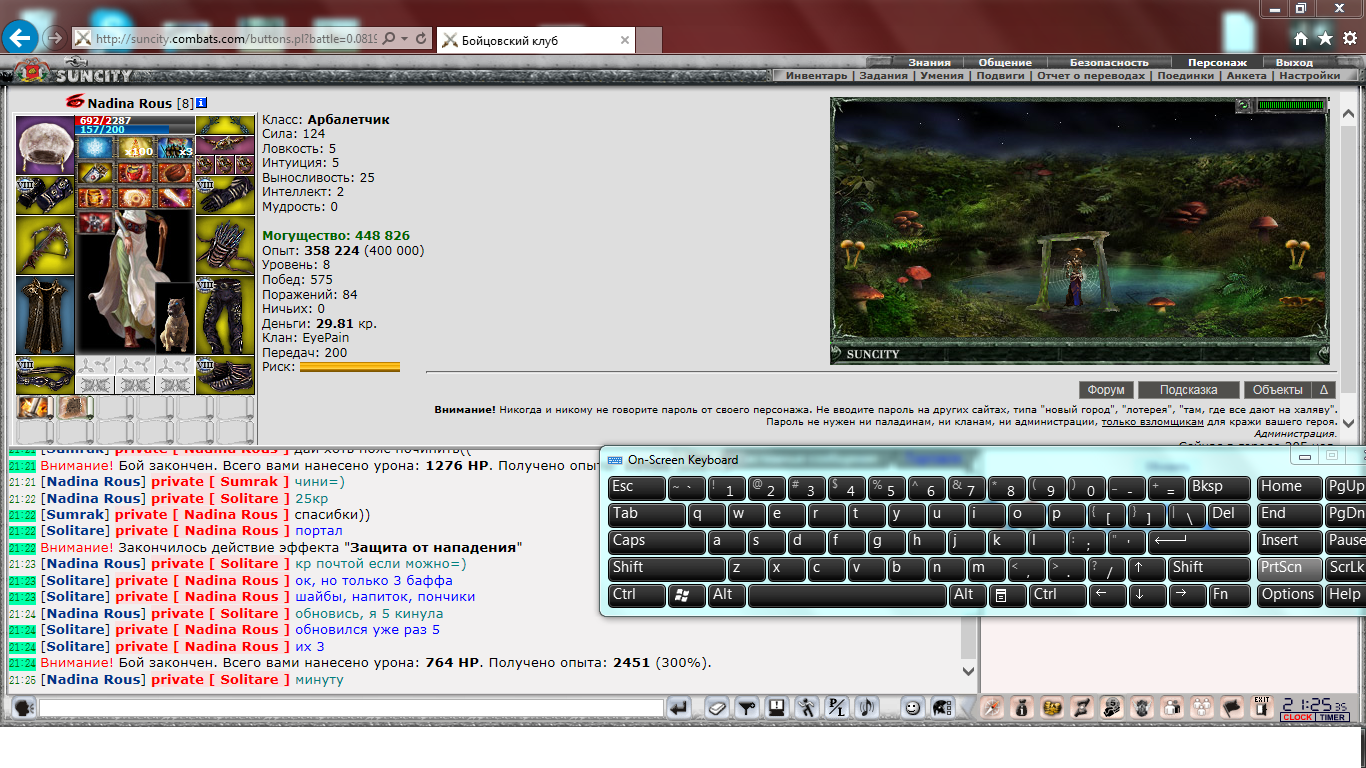The height and width of the screenshot is (768, 1366).
Task: Switch clock display to CLOCK mode
Action: click(x=1297, y=717)
